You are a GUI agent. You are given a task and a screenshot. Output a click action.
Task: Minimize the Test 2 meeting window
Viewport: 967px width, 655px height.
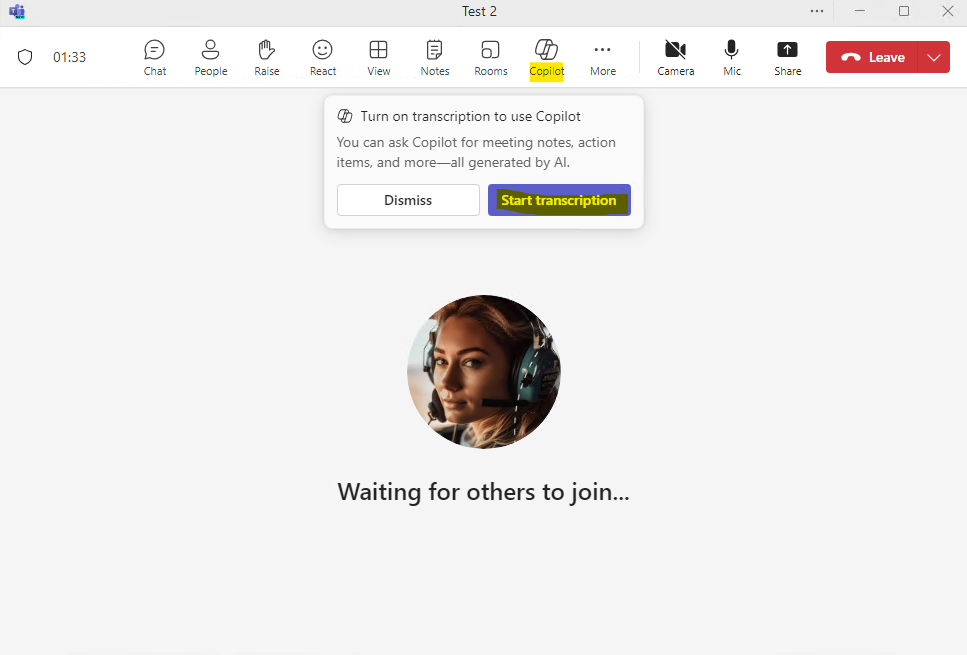click(860, 11)
